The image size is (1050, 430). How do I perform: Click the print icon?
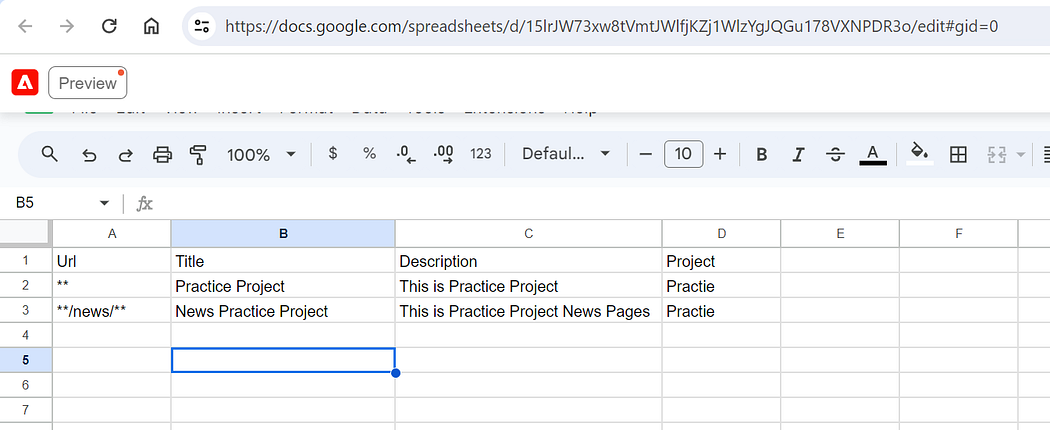point(163,155)
